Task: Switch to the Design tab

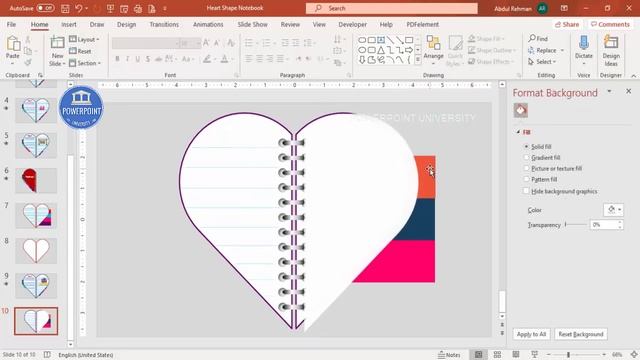Action: (127, 24)
